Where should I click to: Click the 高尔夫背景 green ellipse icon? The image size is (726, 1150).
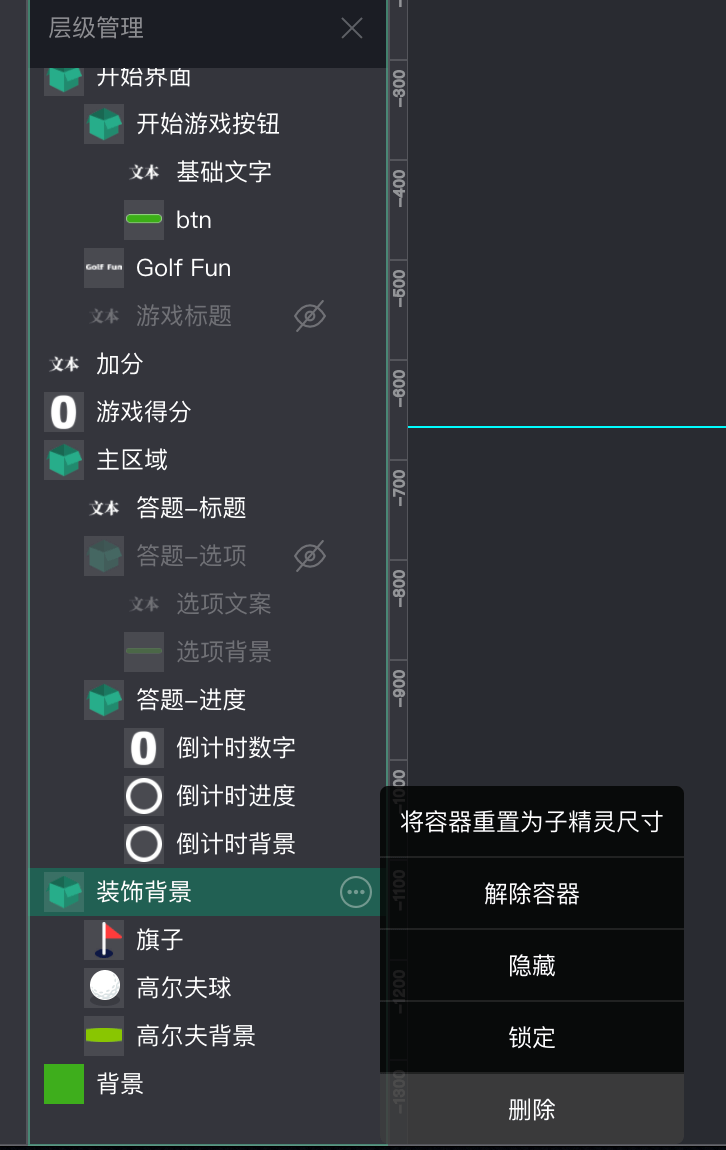point(104,1036)
